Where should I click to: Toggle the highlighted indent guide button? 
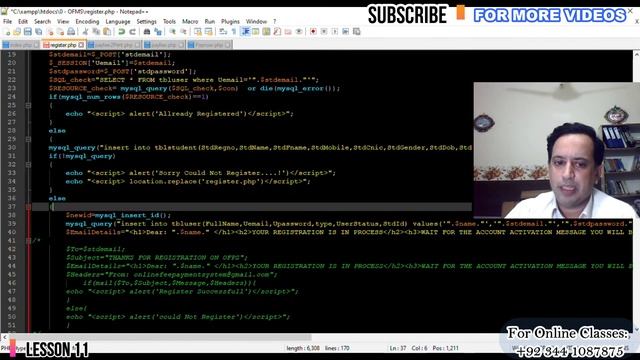[x=246, y=31]
